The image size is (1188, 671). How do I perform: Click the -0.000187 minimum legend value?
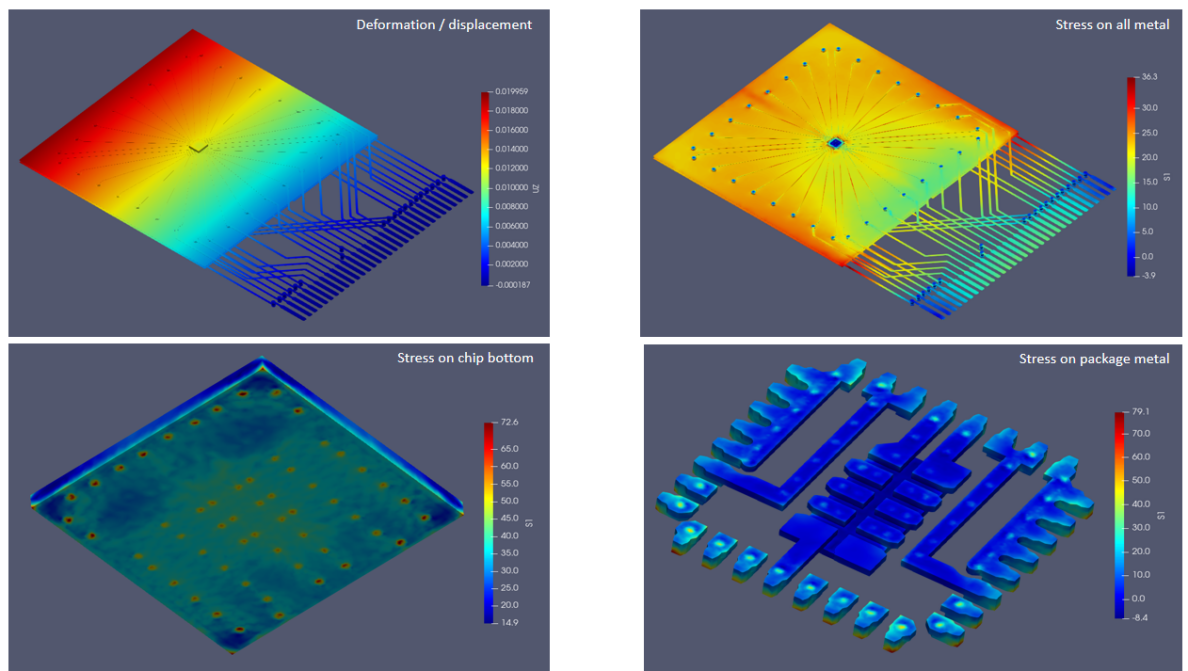[x=511, y=284]
